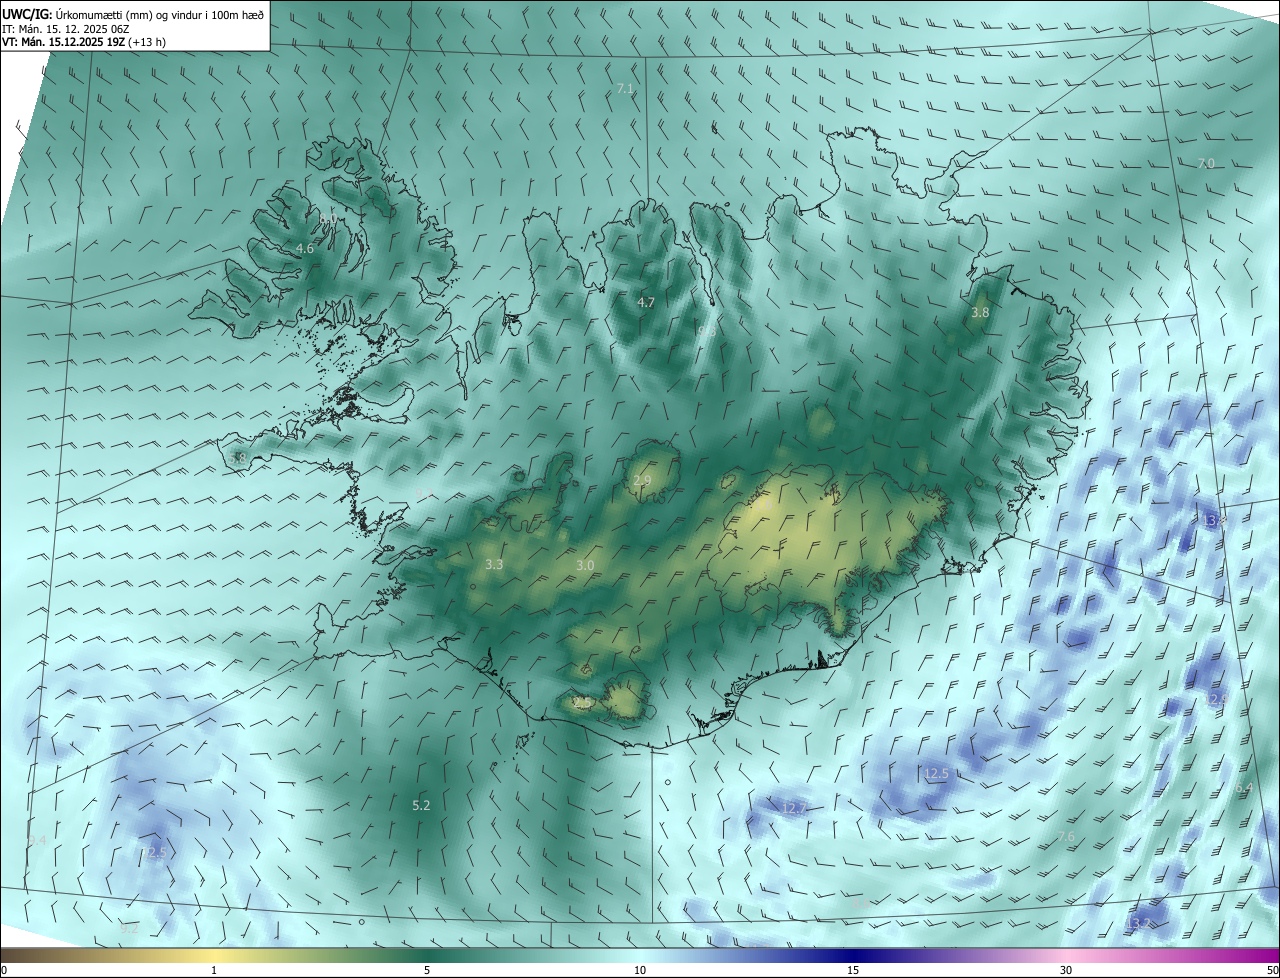Image resolution: width=1280 pixels, height=978 pixels.
Task: Click the color scale tick label '0'
Action: [x=4, y=971]
